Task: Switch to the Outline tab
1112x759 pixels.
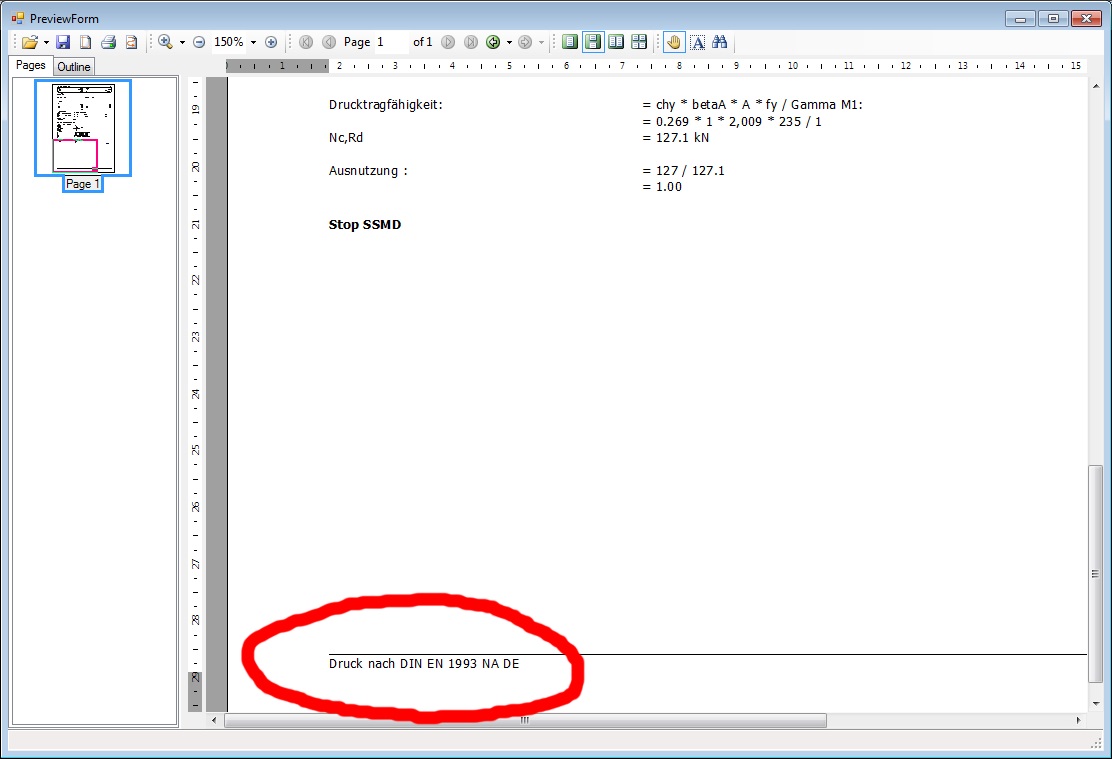Action: pos(73,67)
